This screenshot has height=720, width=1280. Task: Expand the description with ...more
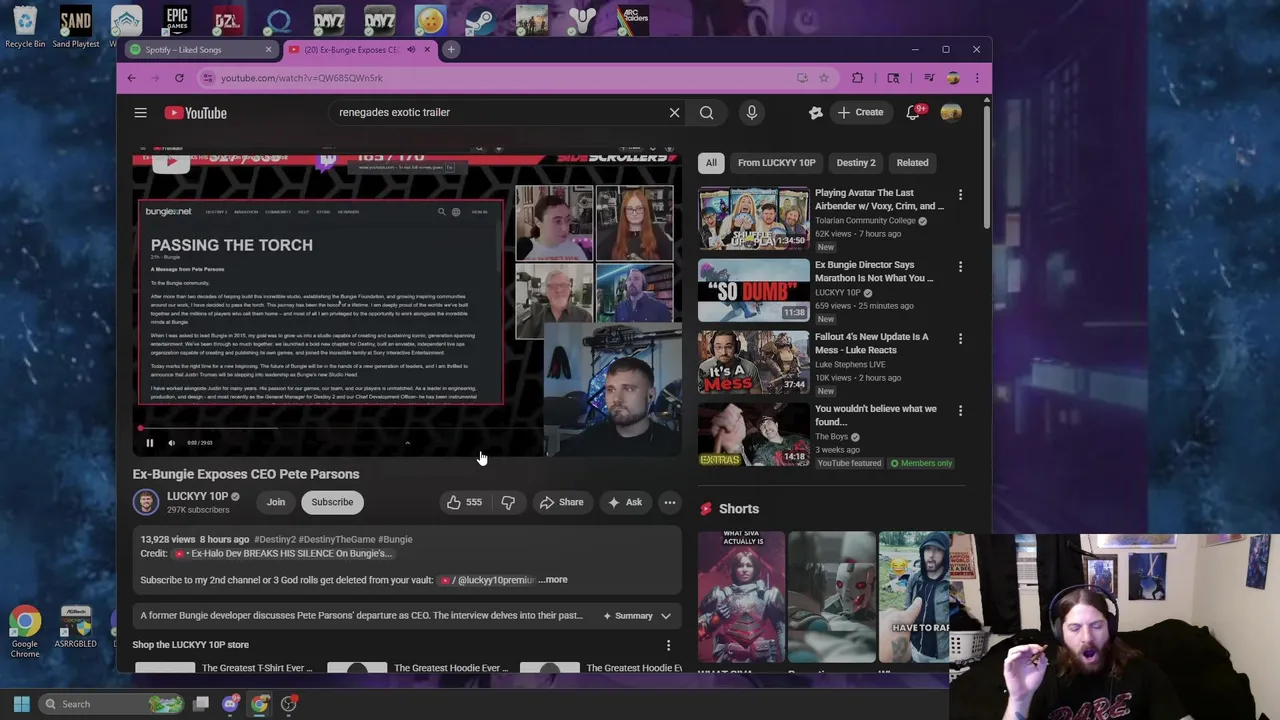[553, 580]
